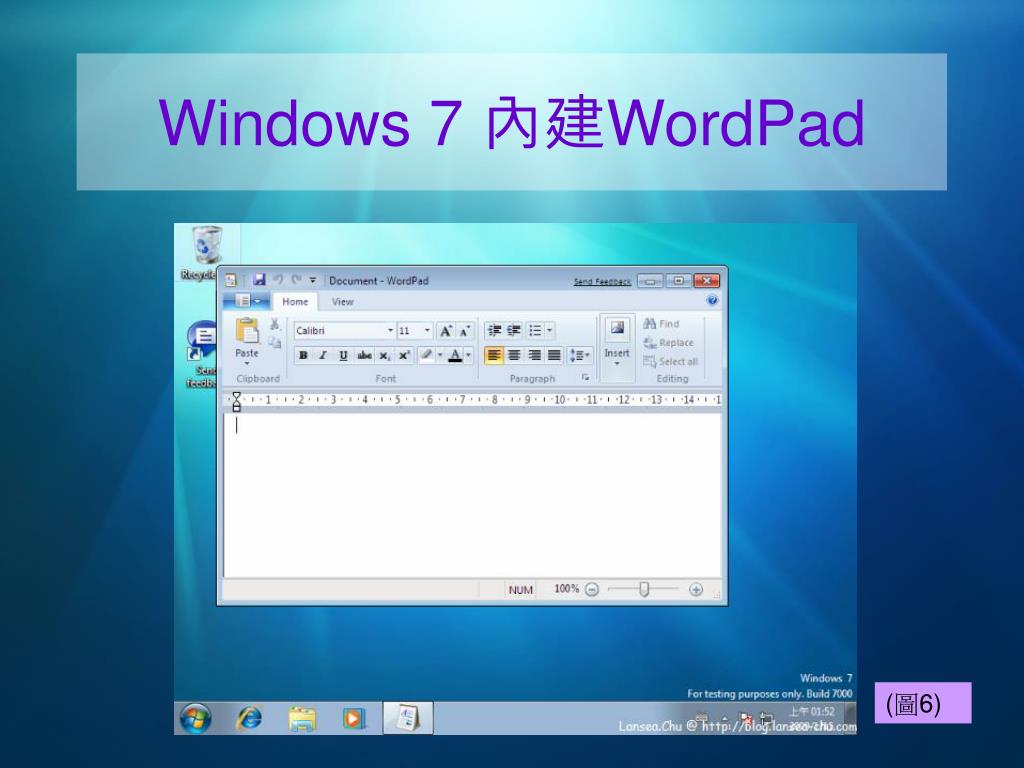Toggle Strikethrough formatting
Screen dimensions: 1024x768
(x=364, y=355)
